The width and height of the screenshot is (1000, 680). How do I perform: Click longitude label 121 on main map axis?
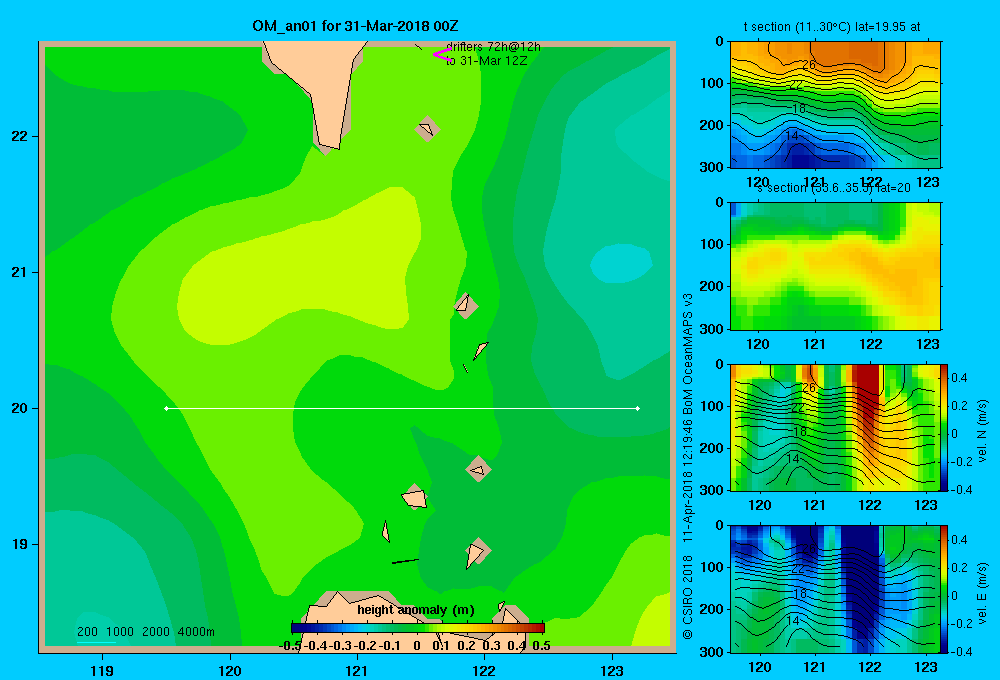pos(357,670)
